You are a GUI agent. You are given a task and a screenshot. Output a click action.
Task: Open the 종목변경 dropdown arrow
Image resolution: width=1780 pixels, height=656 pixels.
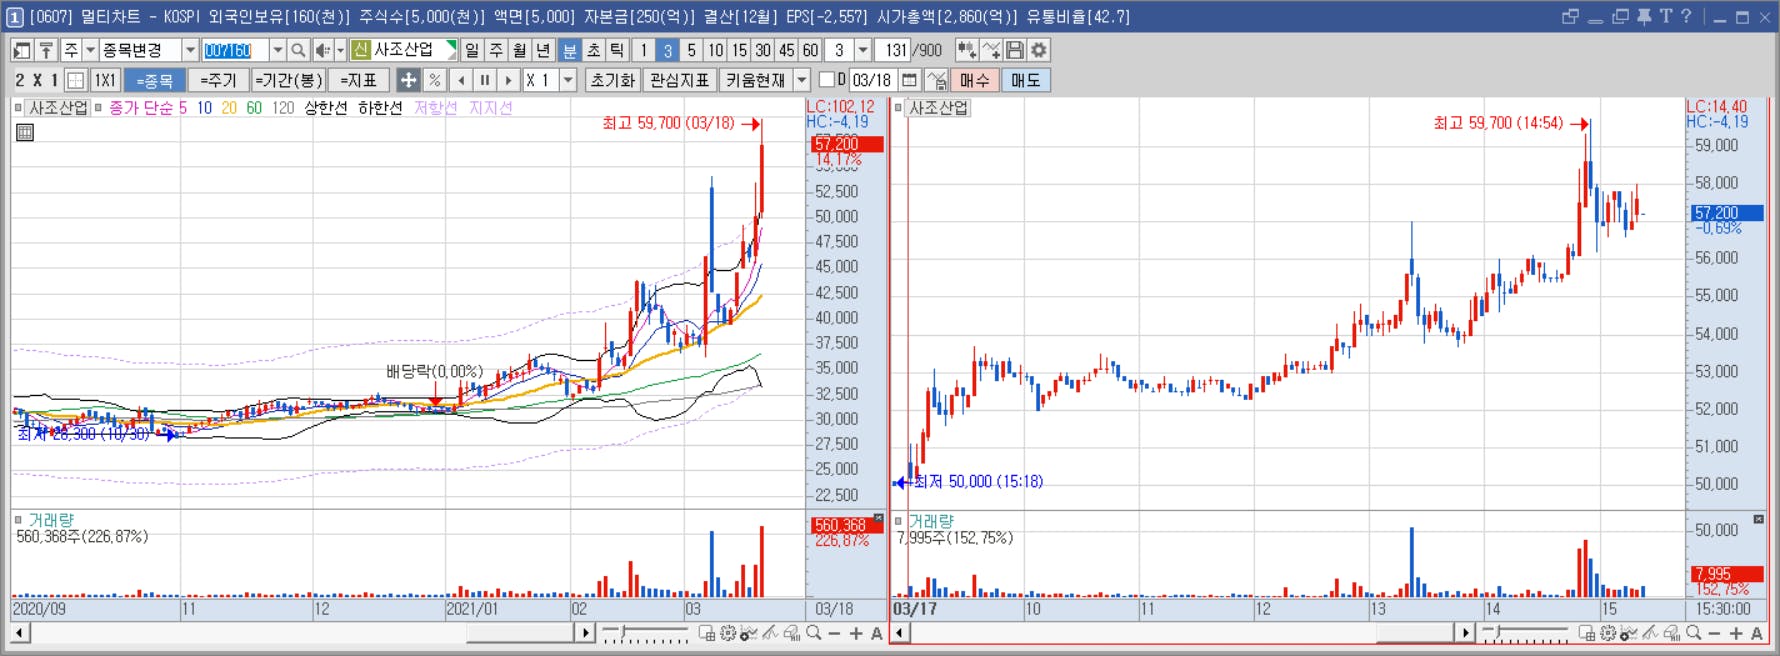190,50
